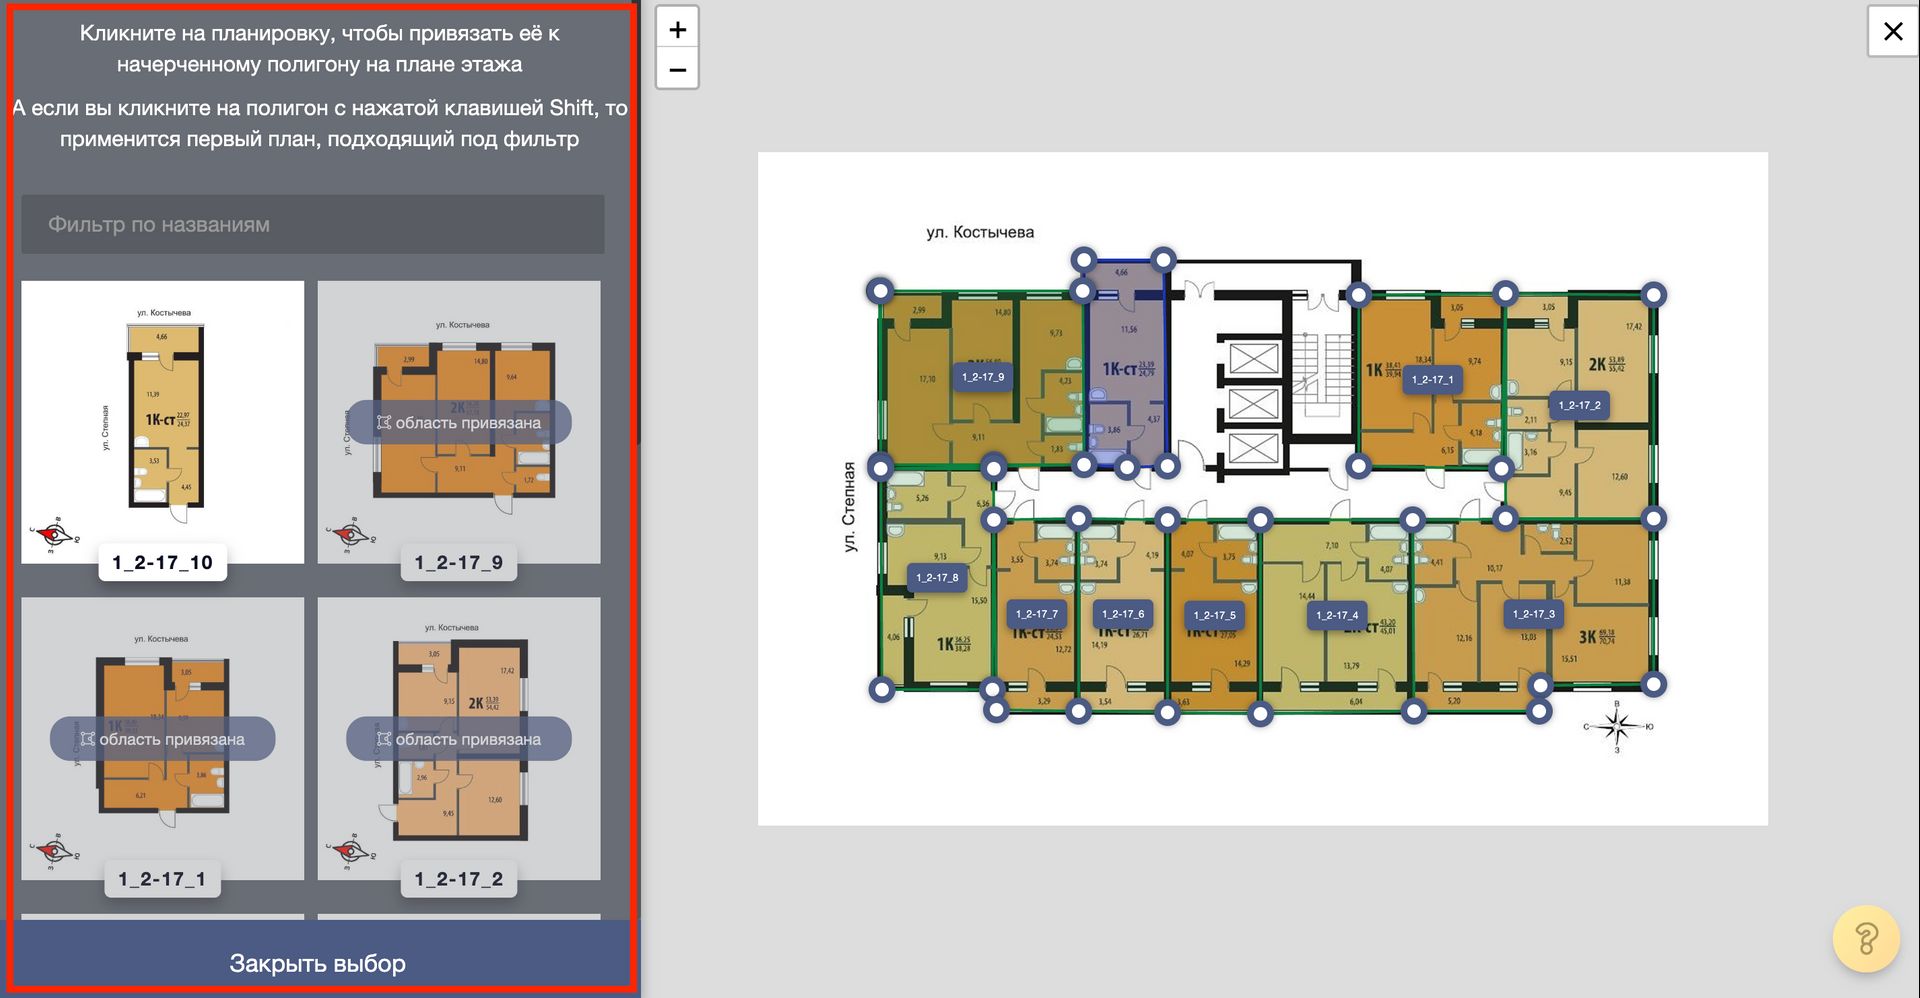Zoom in on the floor plan
Image resolution: width=1920 pixels, height=998 pixels.
pos(677,29)
